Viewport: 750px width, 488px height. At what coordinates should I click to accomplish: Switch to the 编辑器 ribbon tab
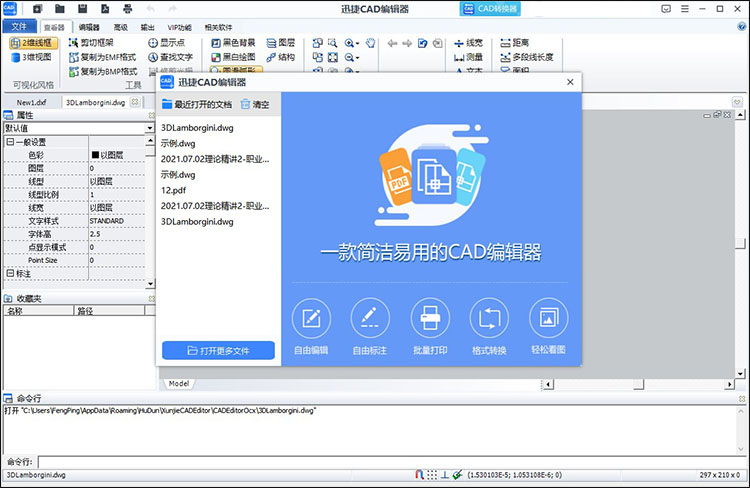(89, 27)
